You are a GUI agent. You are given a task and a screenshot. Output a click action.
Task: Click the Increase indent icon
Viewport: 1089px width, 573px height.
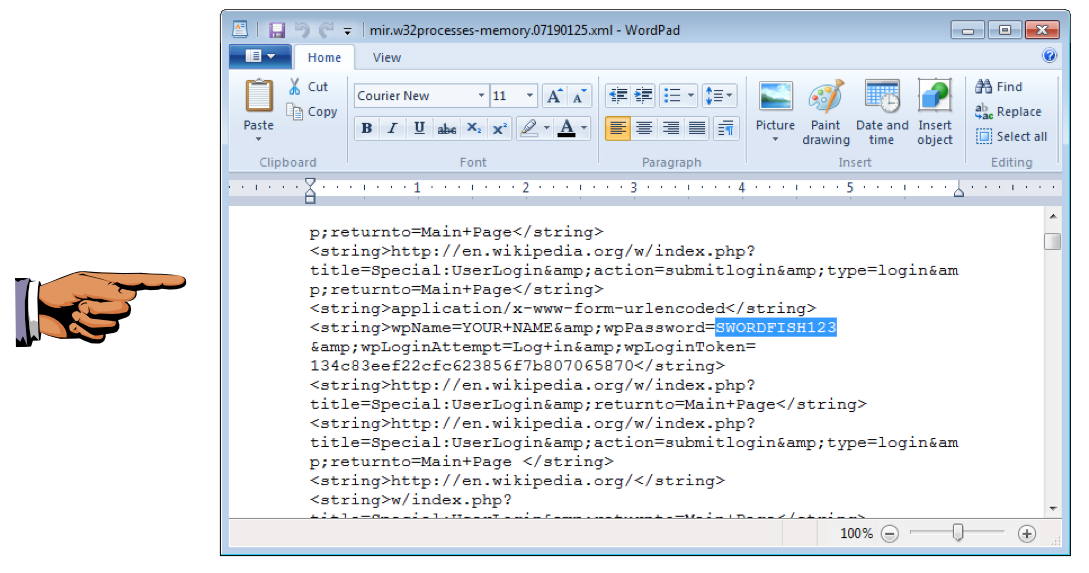(644, 96)
